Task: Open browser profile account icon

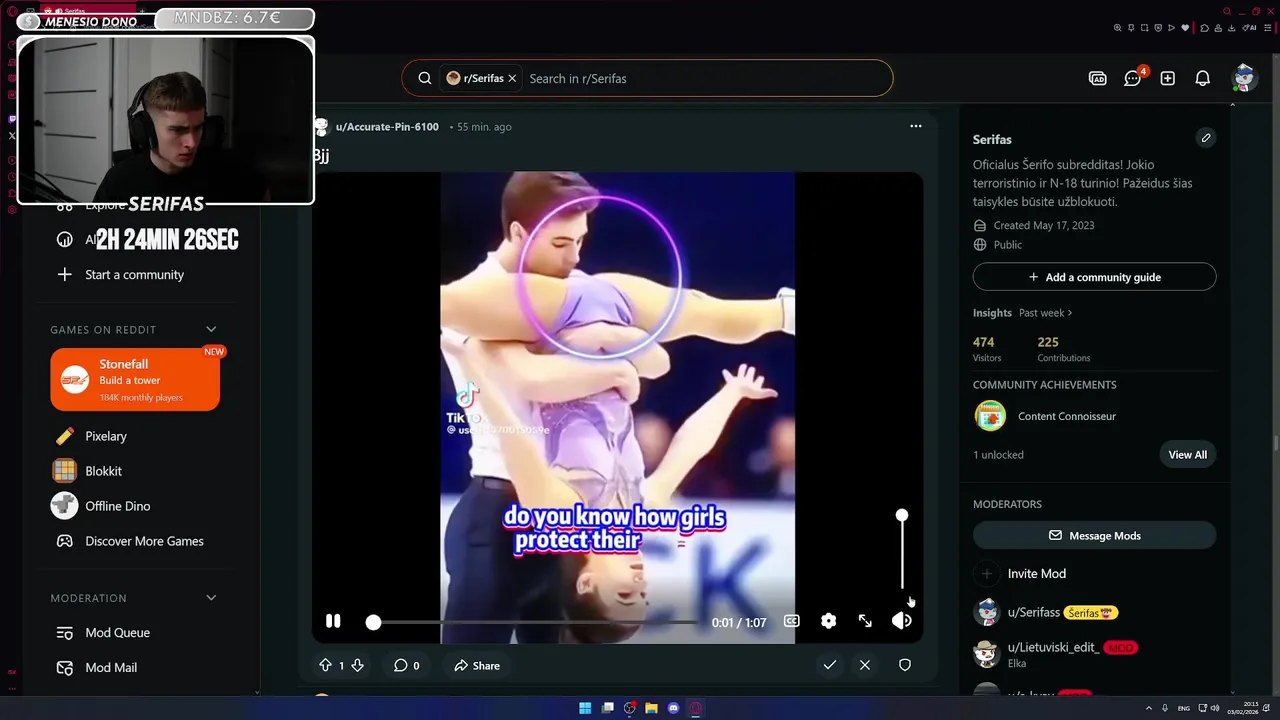Action: click(x=1218, y=28)
